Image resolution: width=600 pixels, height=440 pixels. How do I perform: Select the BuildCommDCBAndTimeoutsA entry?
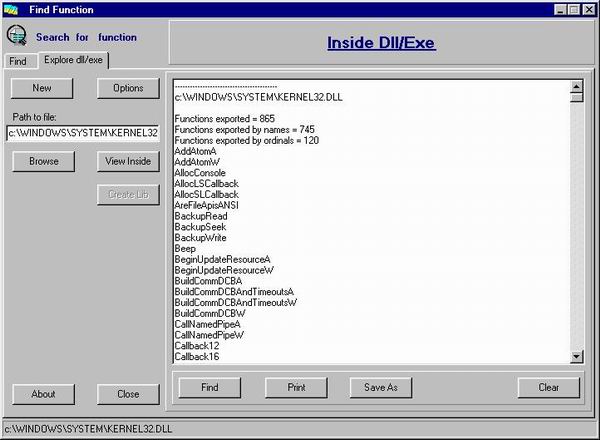click(234, 292)
